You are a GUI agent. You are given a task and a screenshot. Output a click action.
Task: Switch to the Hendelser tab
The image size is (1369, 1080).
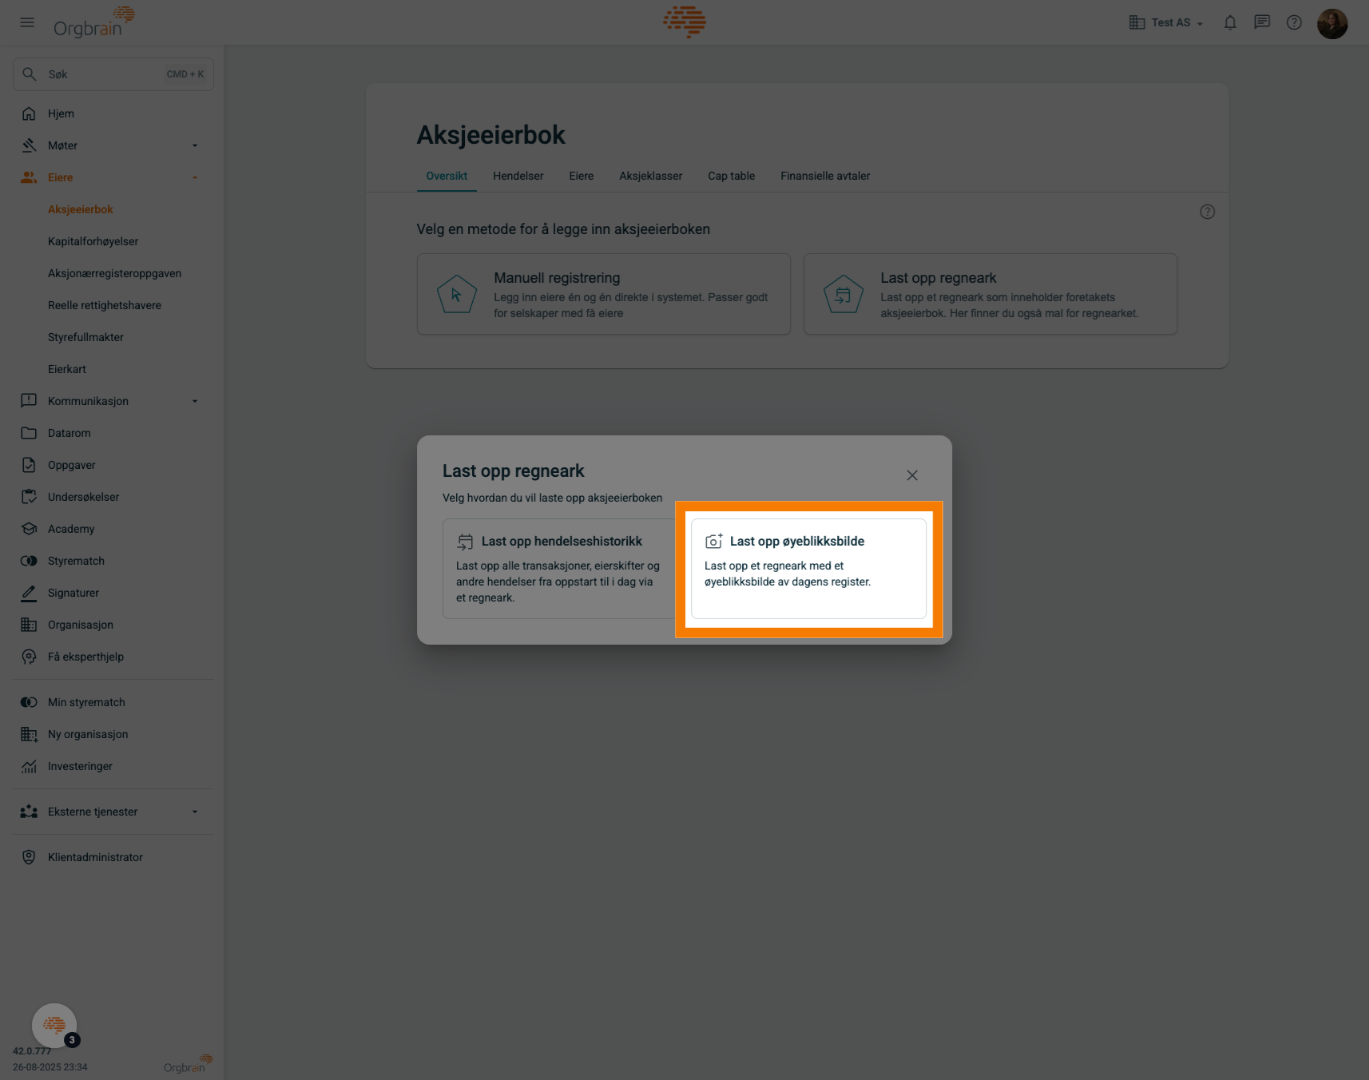[x=518, y=176]
